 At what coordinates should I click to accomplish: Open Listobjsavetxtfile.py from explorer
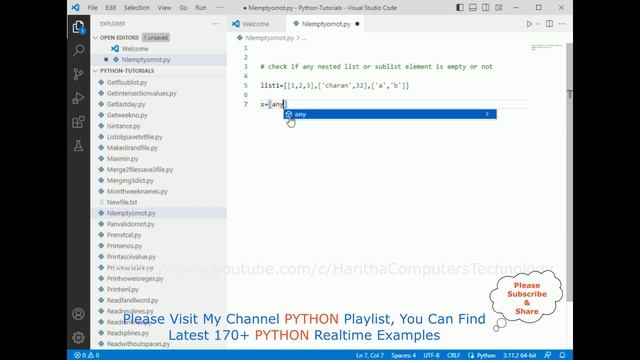click(x=134, y=137)
